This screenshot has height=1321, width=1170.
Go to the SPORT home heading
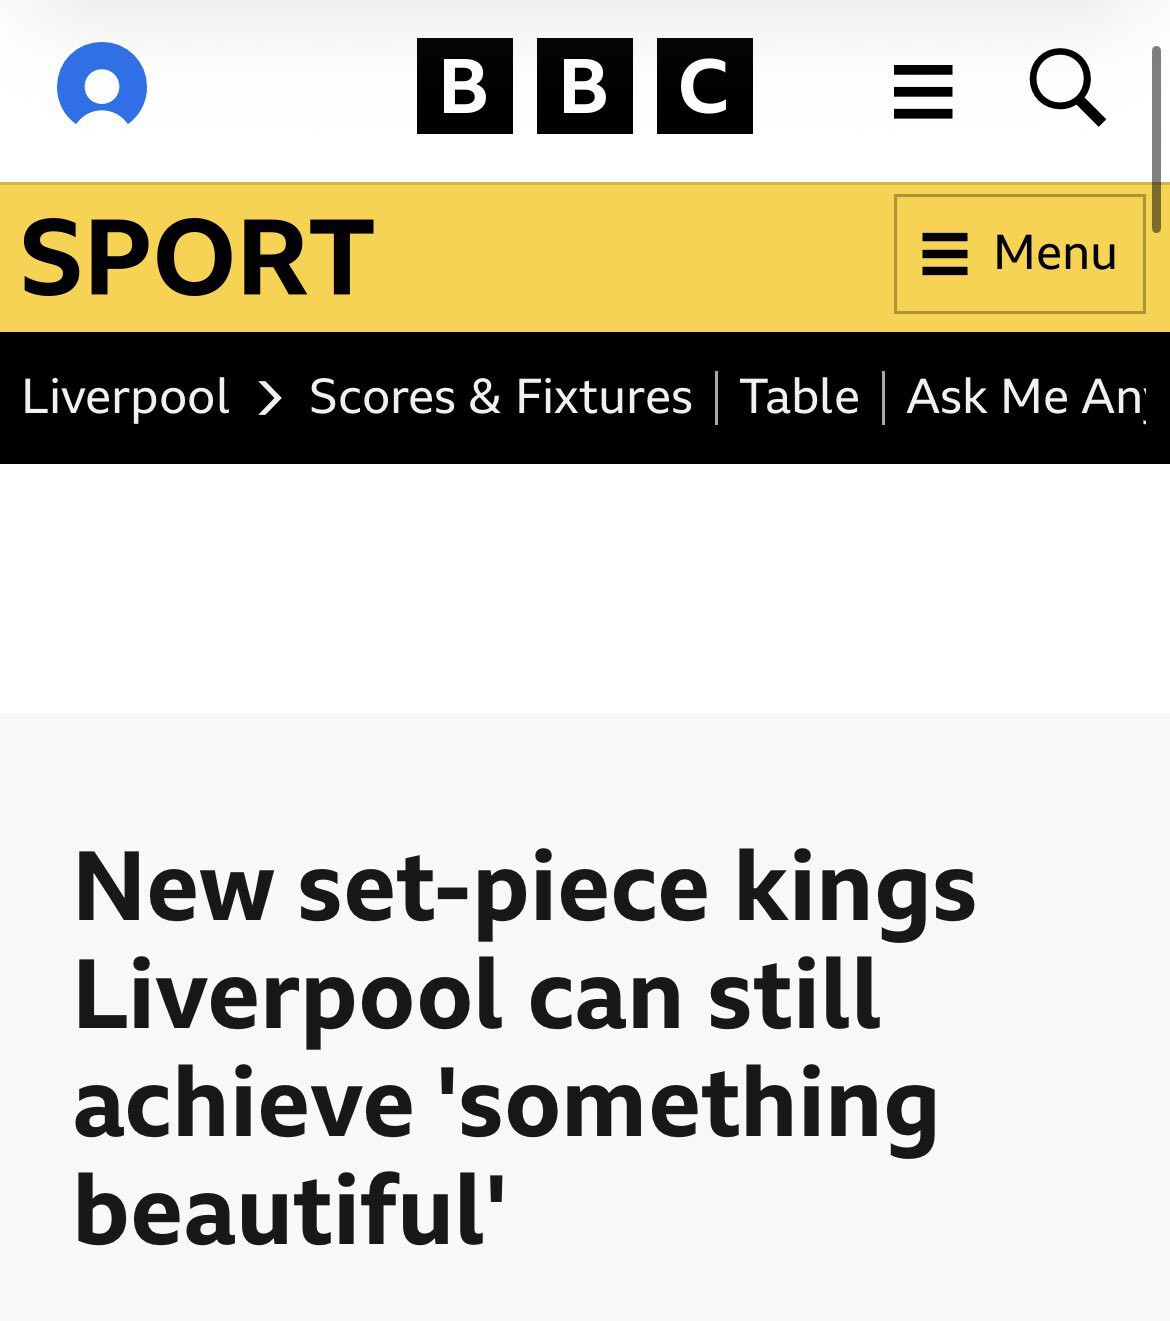point(197,258)
